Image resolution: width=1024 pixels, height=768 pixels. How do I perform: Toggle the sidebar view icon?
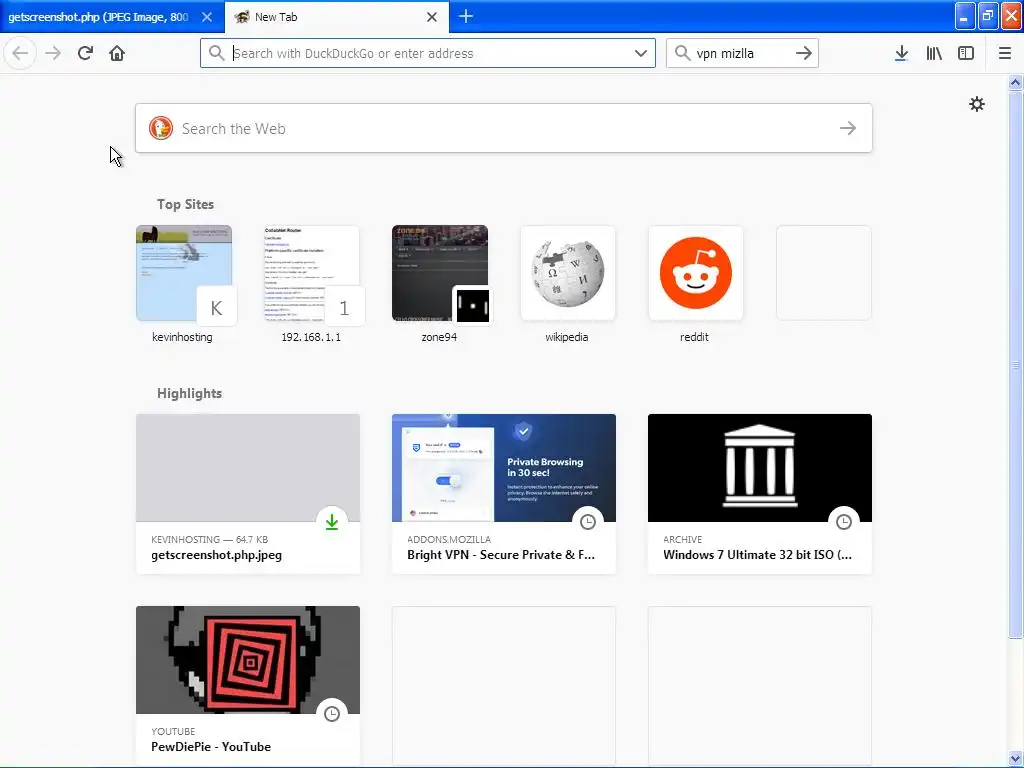[x=966, y=53]
